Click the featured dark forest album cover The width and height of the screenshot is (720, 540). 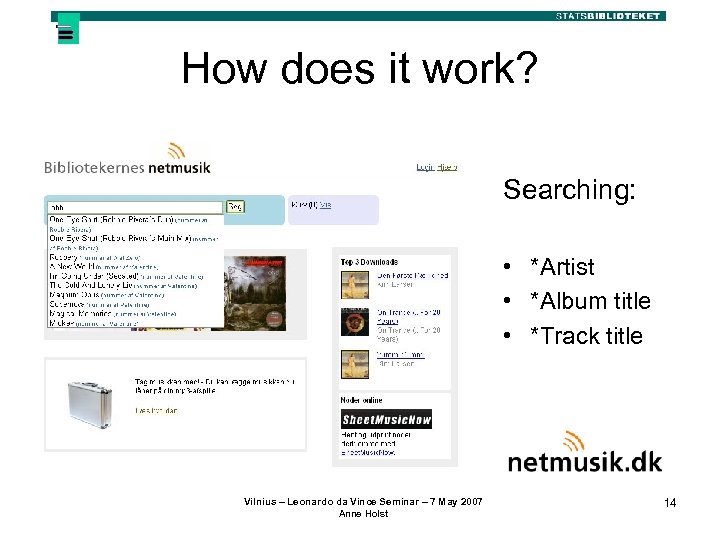tap(255, 293)
